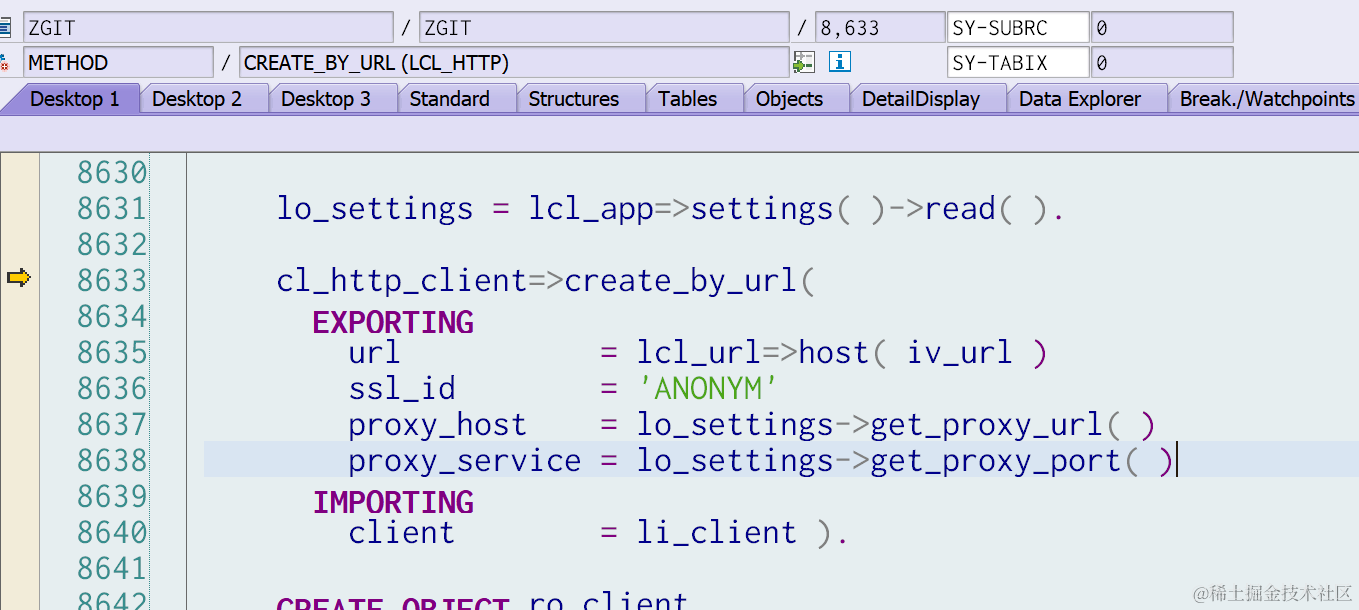The image size is (1359, 610).
Task: Click the SY-TABIX value field
Action: coord(1162,63)
